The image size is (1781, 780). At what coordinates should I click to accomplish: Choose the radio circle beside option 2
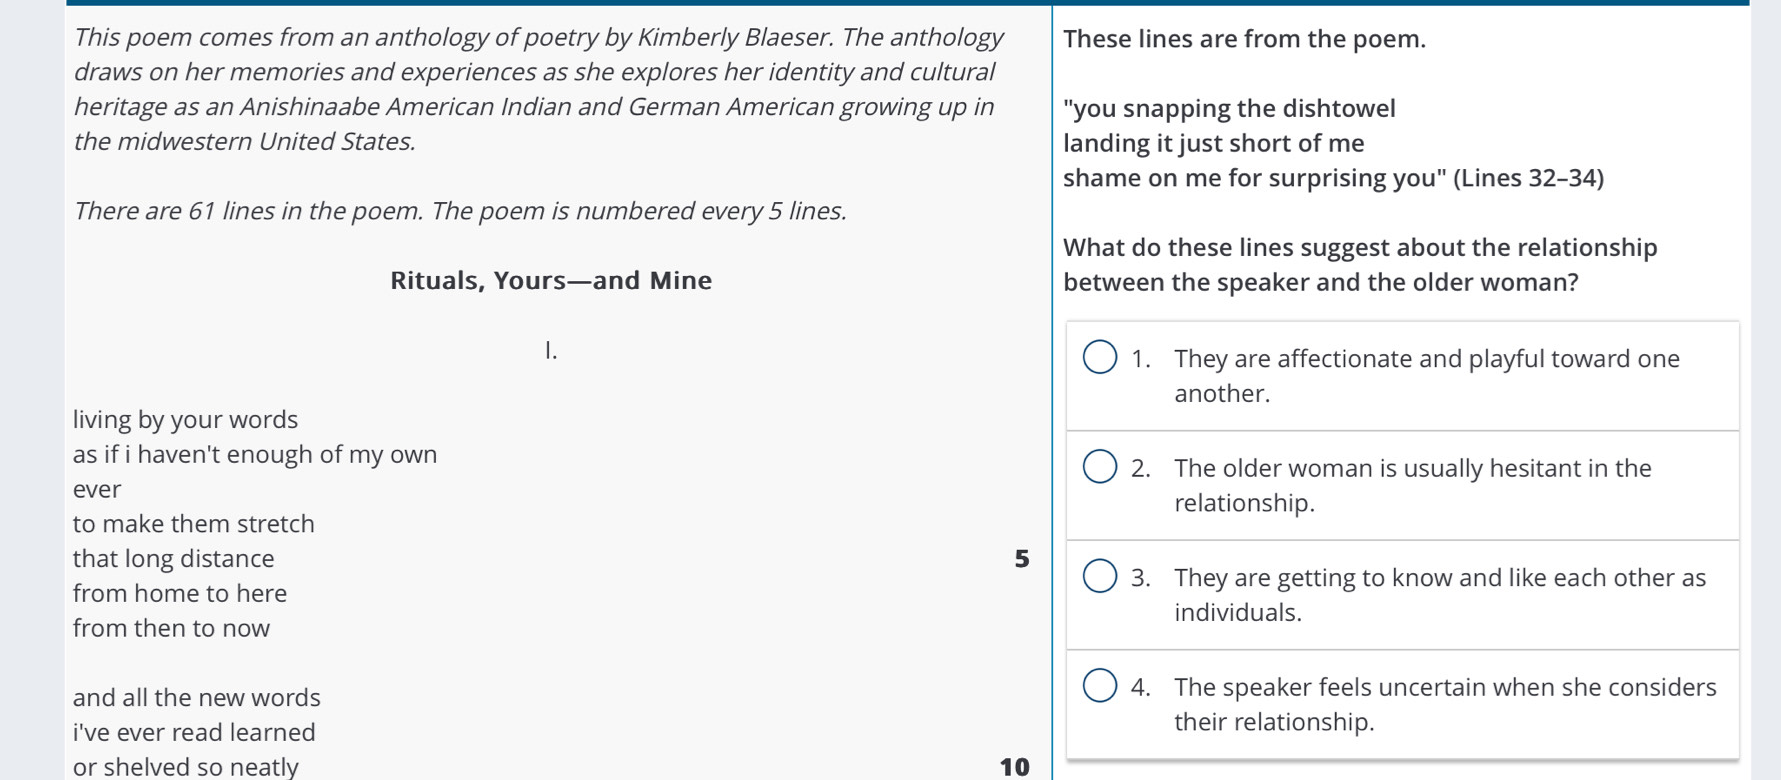[1100, 466]
